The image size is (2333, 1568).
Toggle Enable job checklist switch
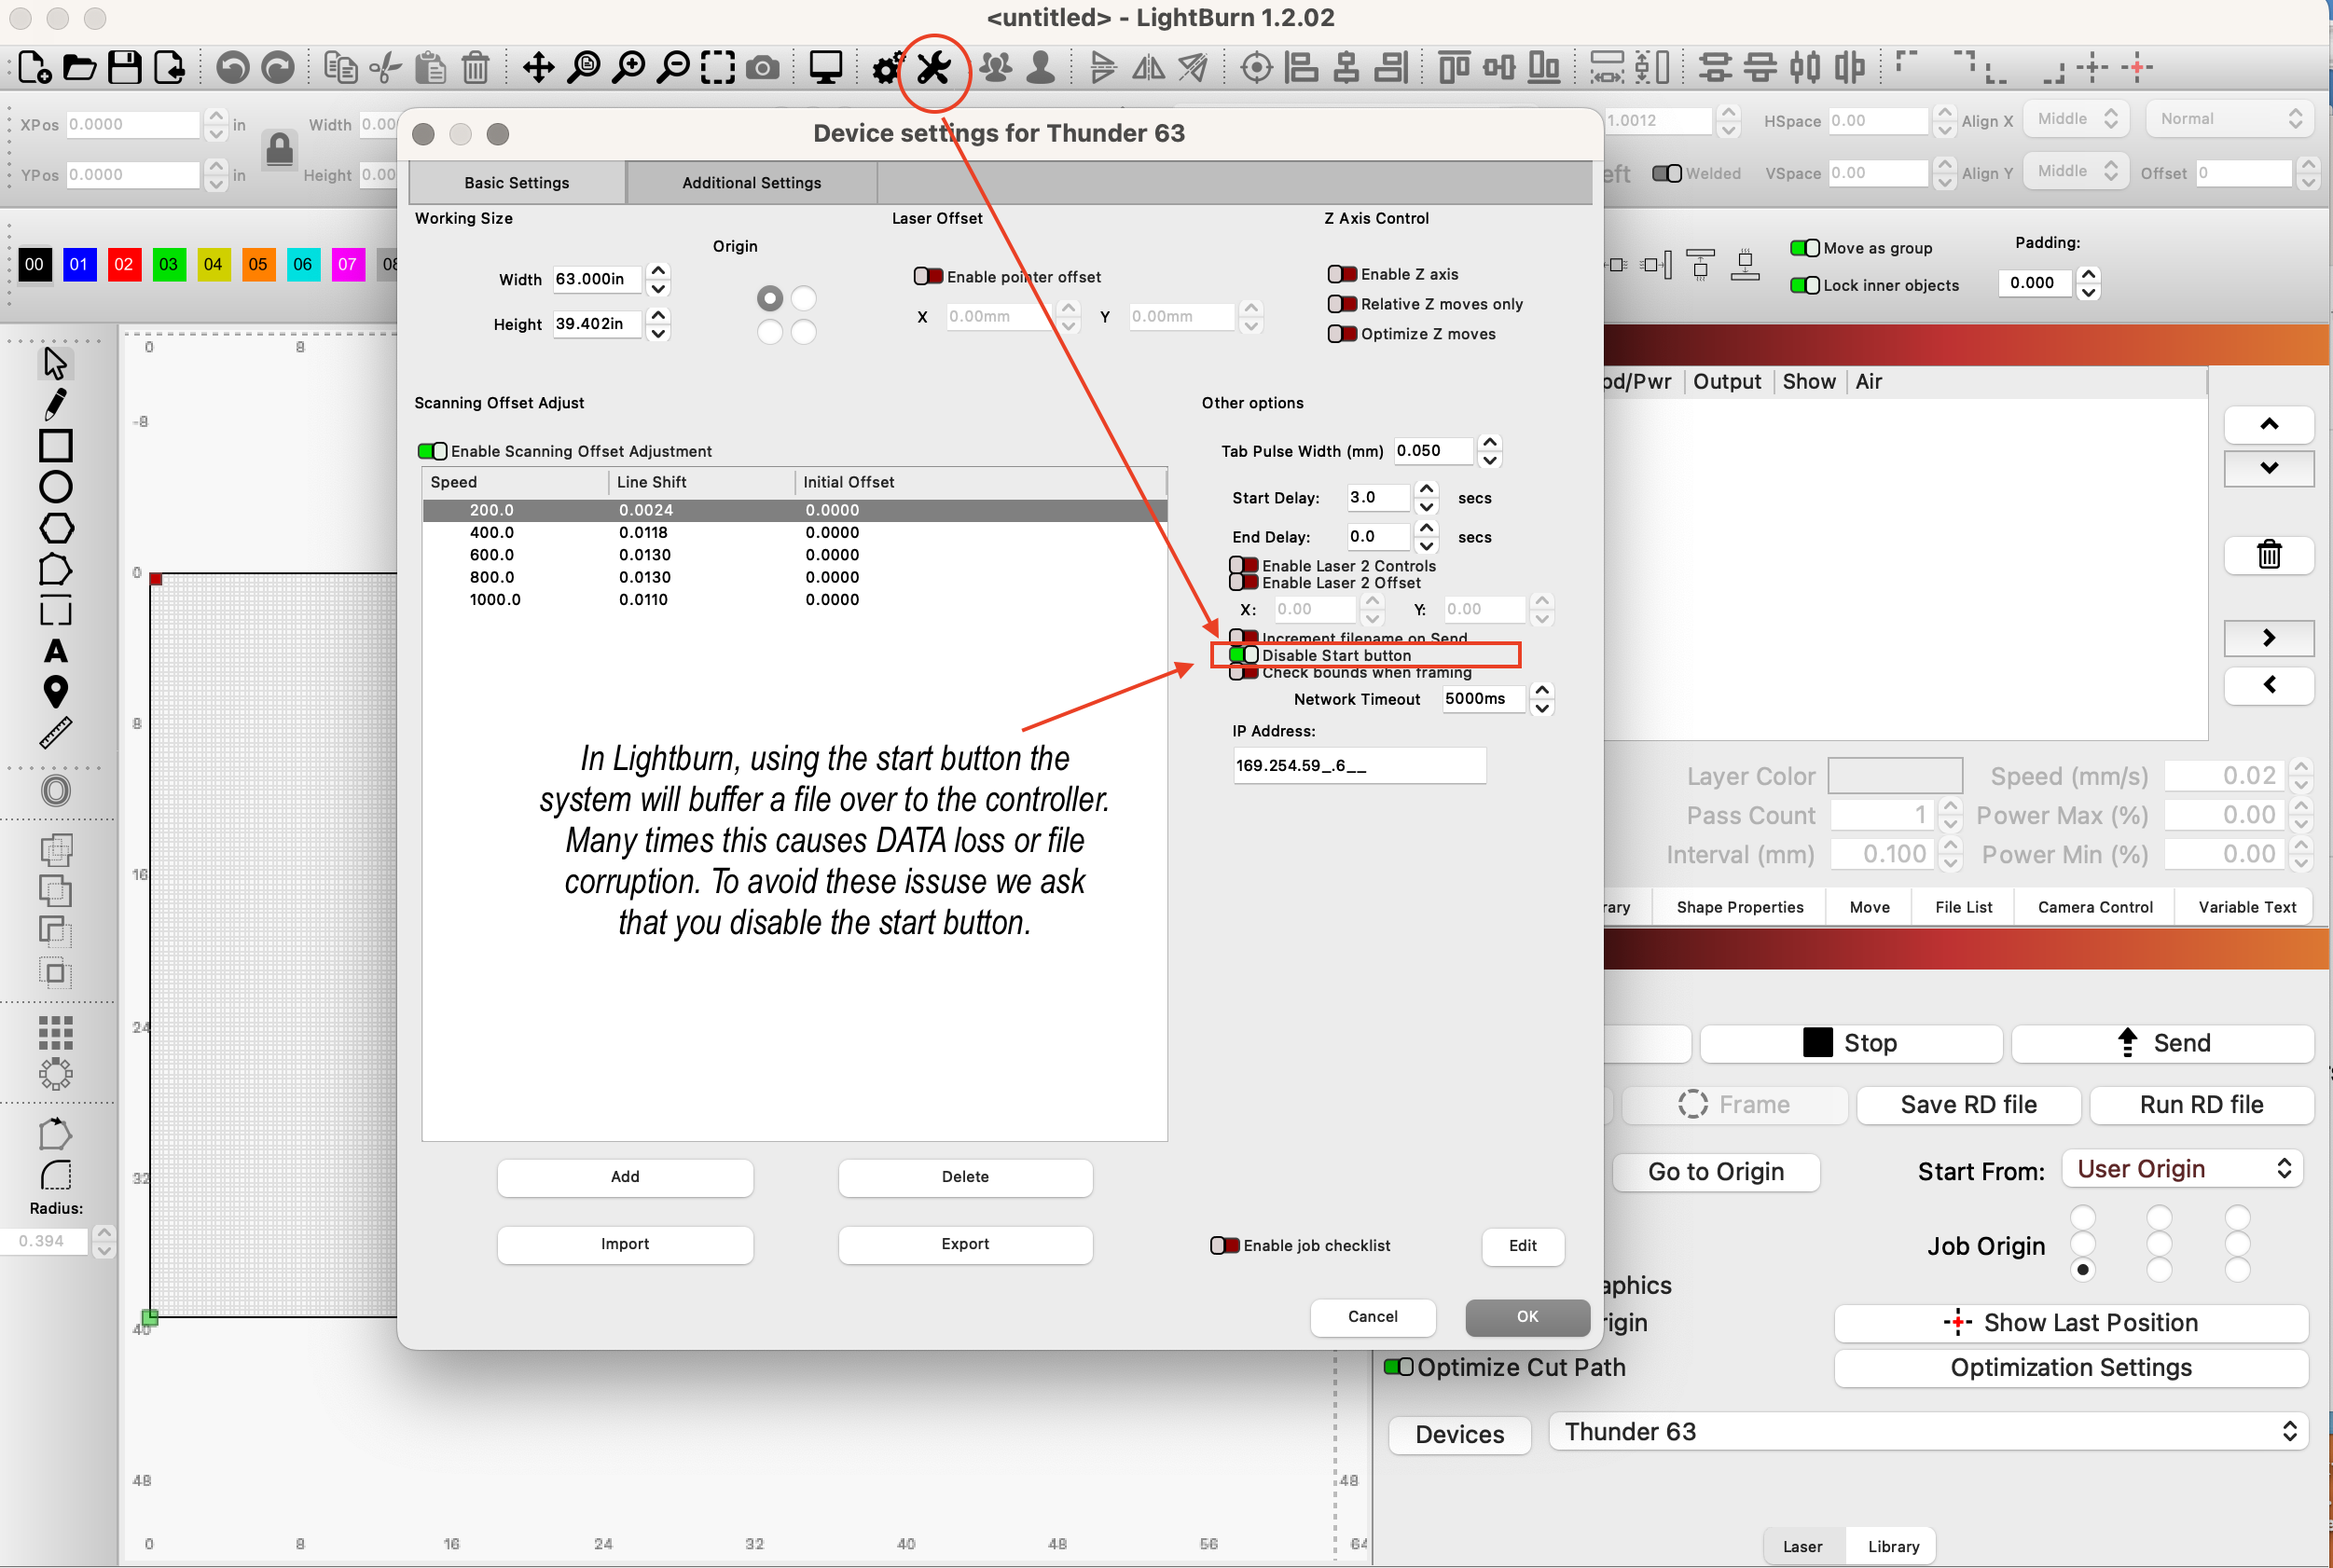[1224, 1245]
